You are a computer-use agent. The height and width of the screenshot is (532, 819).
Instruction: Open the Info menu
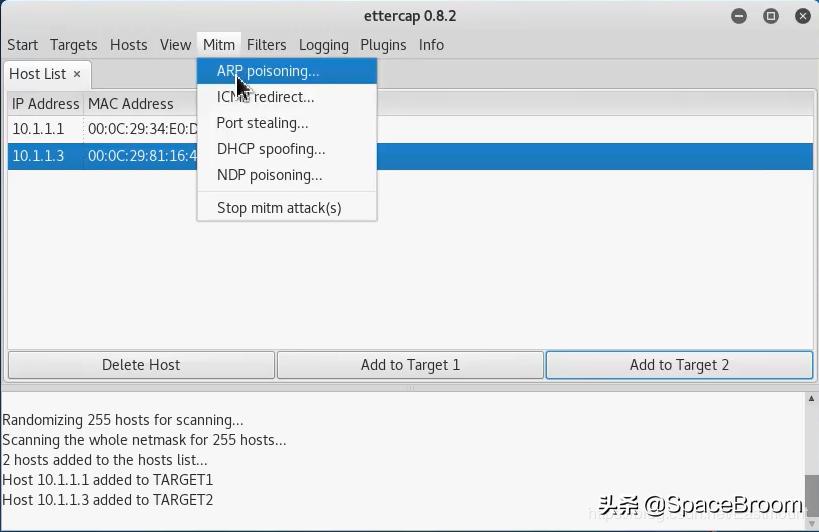[431, 45]
